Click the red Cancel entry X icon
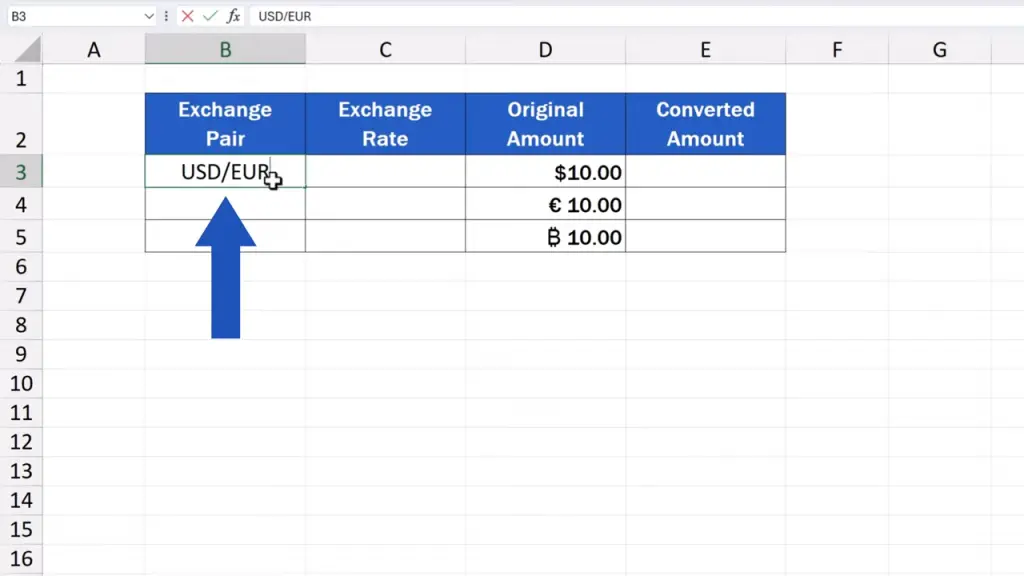The width and height of the screenshot is (1024, 576). [187, 16]
